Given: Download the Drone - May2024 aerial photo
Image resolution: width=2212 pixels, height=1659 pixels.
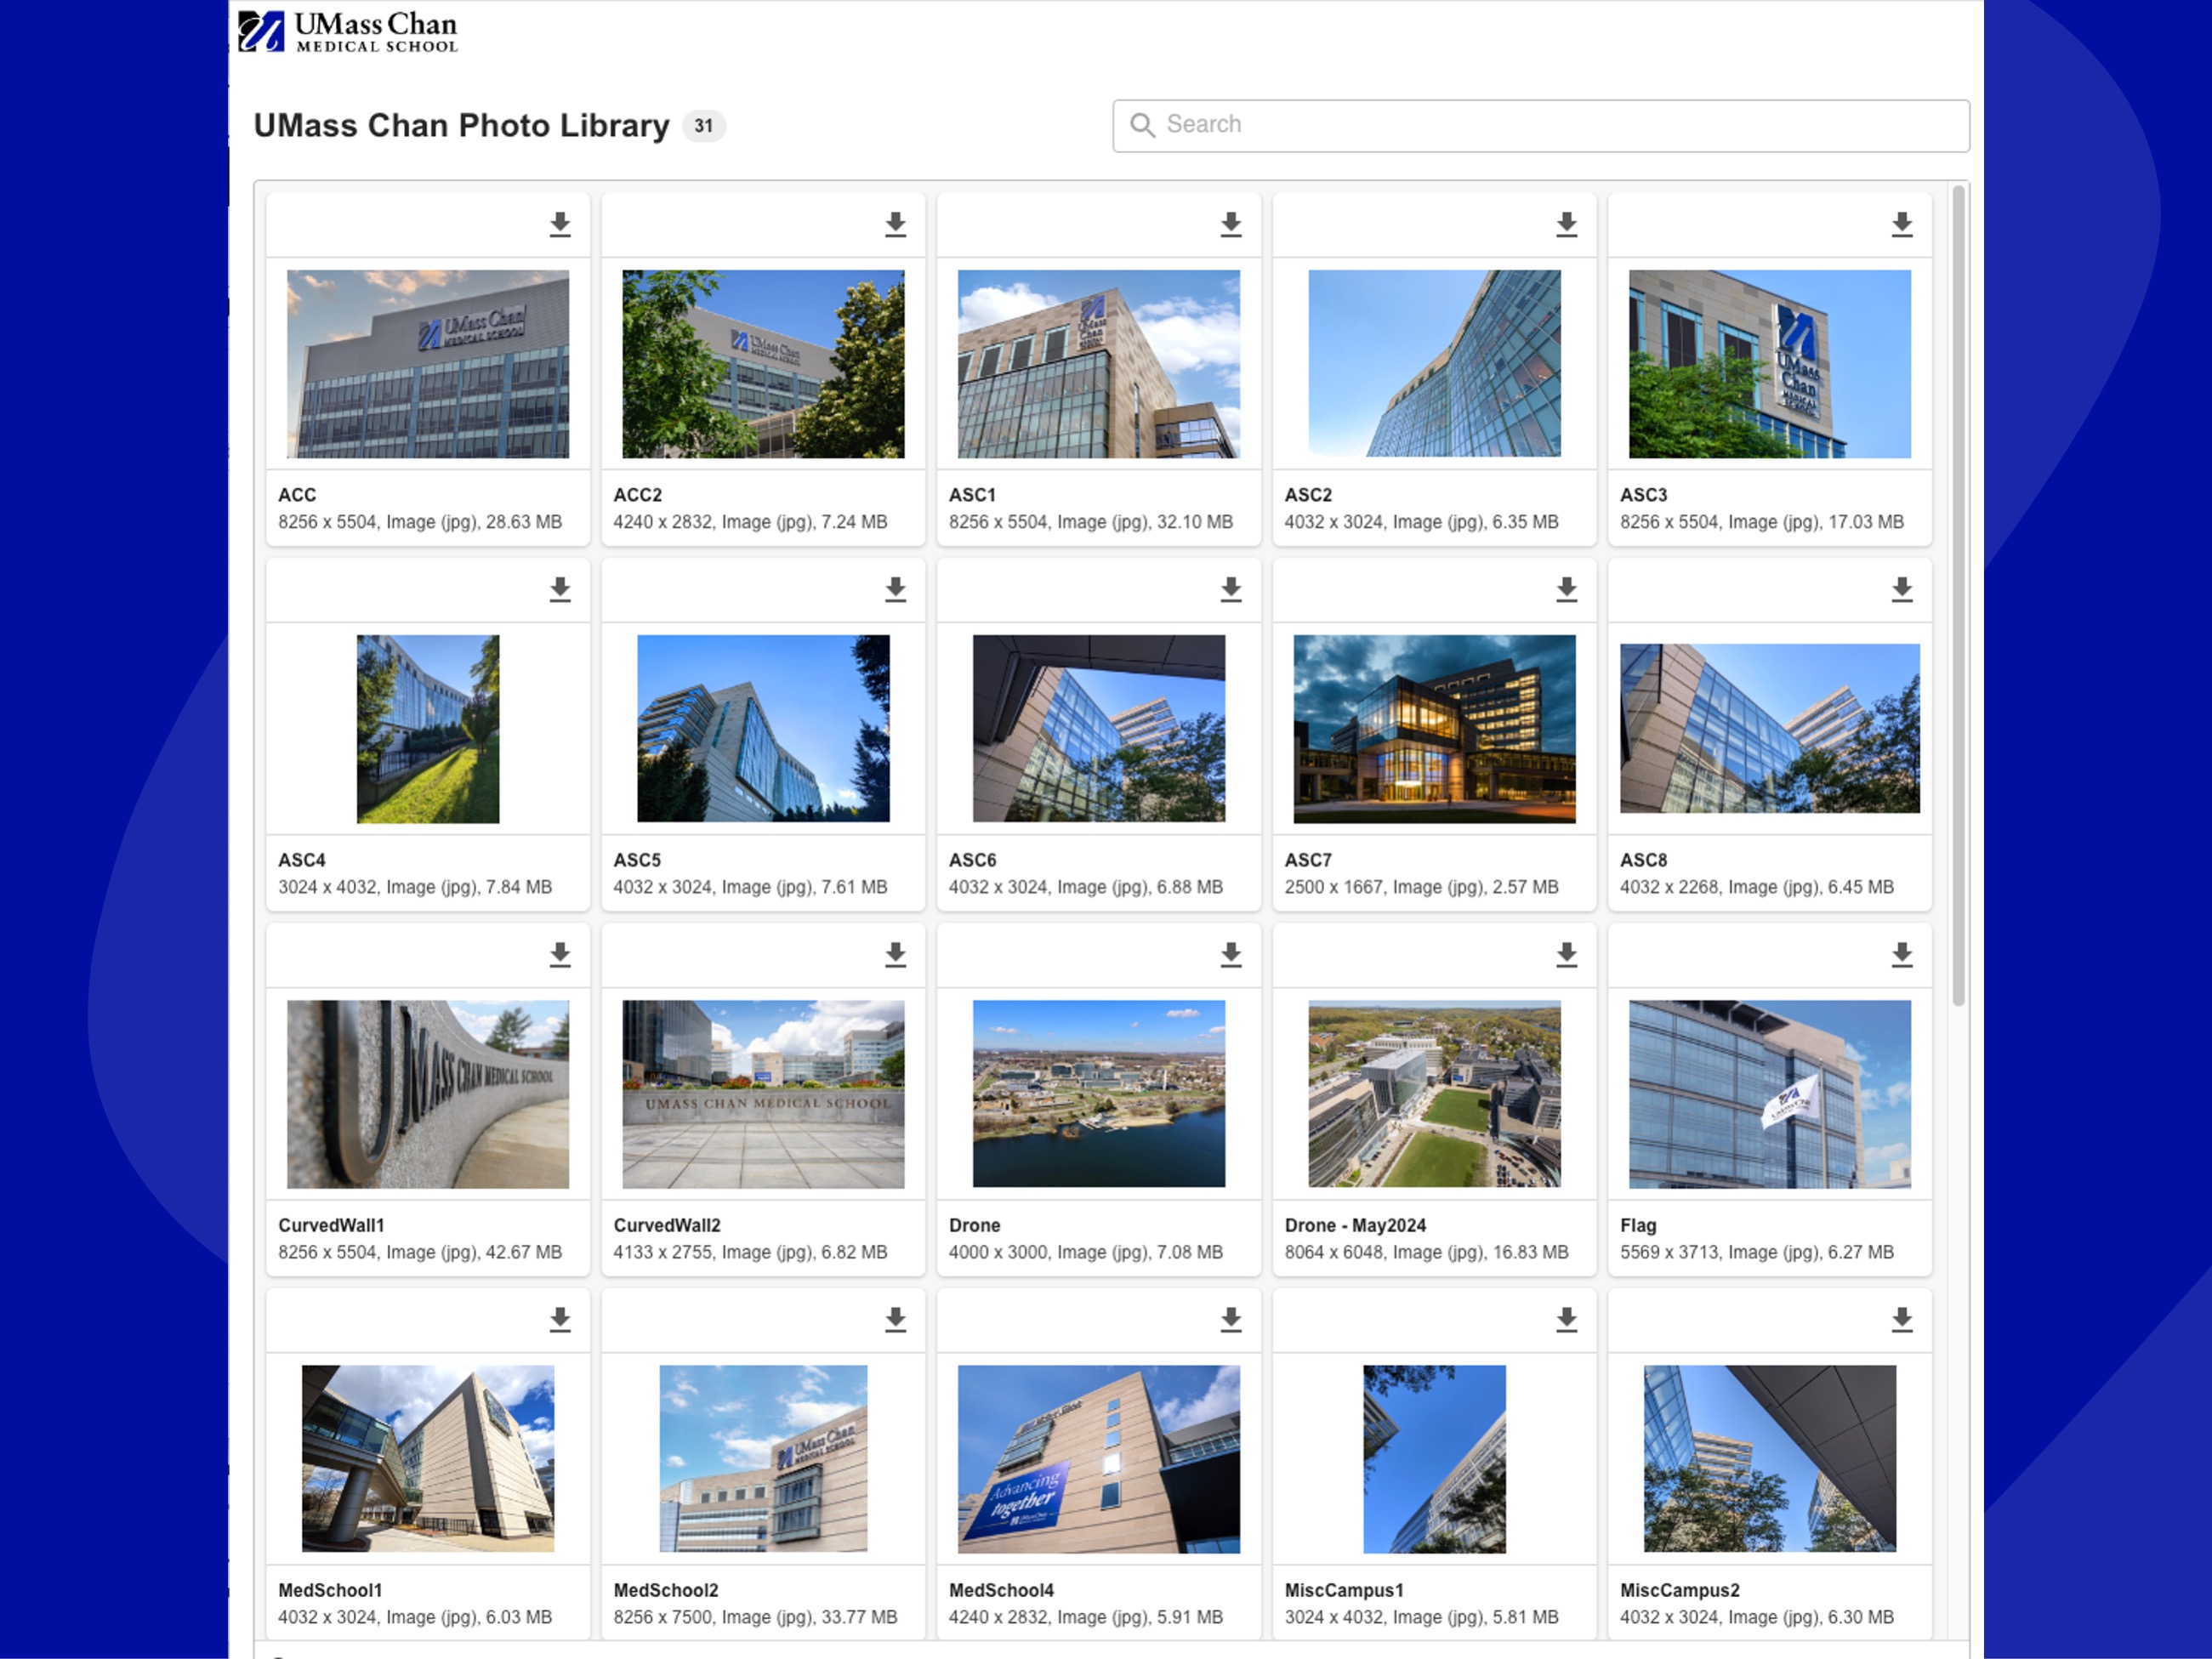Looking at the screenshot, I should (x=1567, y=956).
